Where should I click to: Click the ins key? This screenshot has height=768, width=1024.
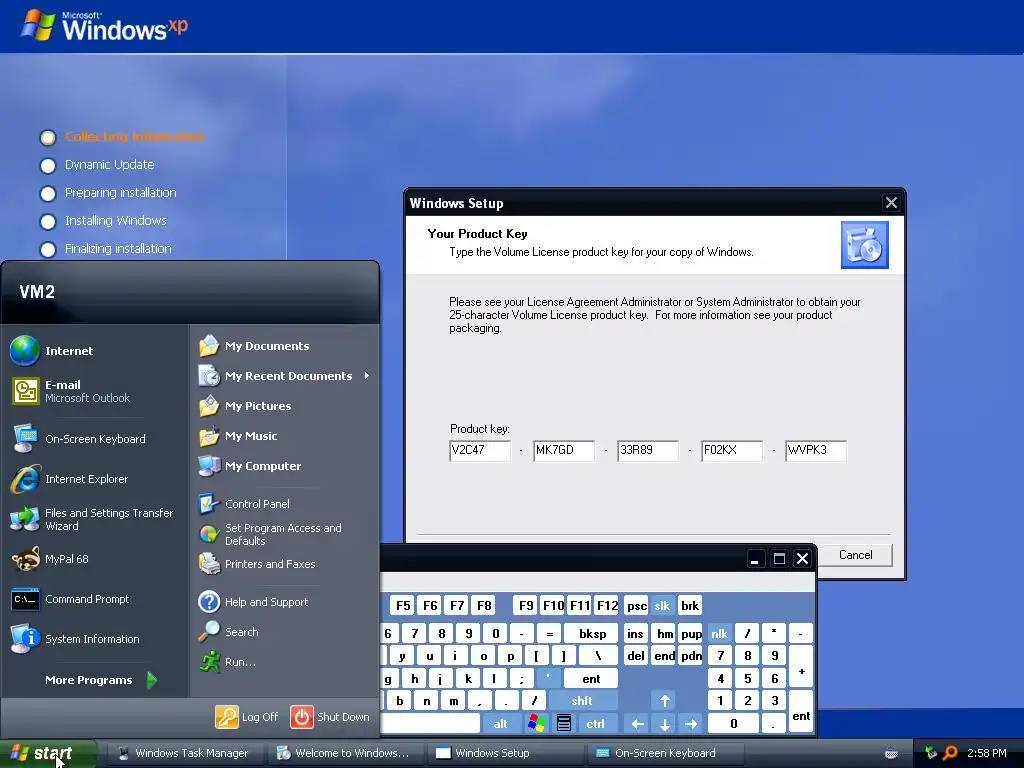[x=635, y=633]
